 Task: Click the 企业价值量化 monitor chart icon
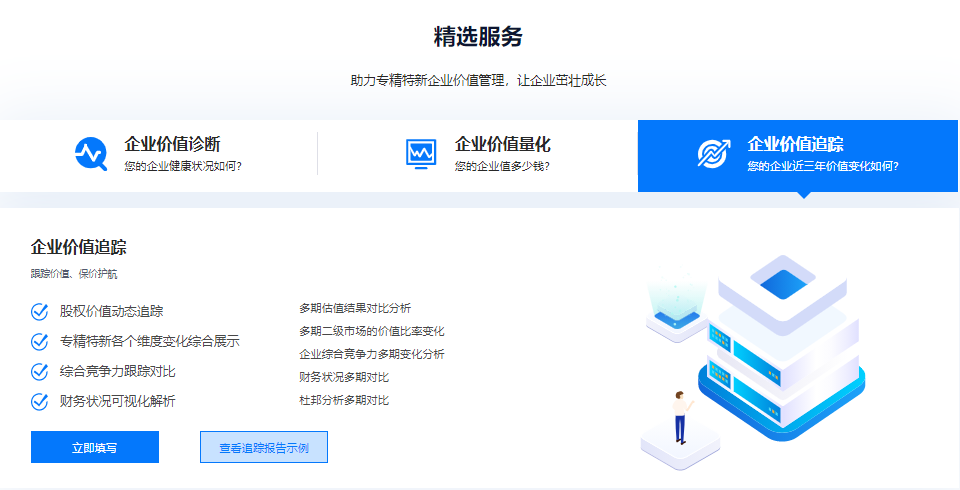click(421, 154)
